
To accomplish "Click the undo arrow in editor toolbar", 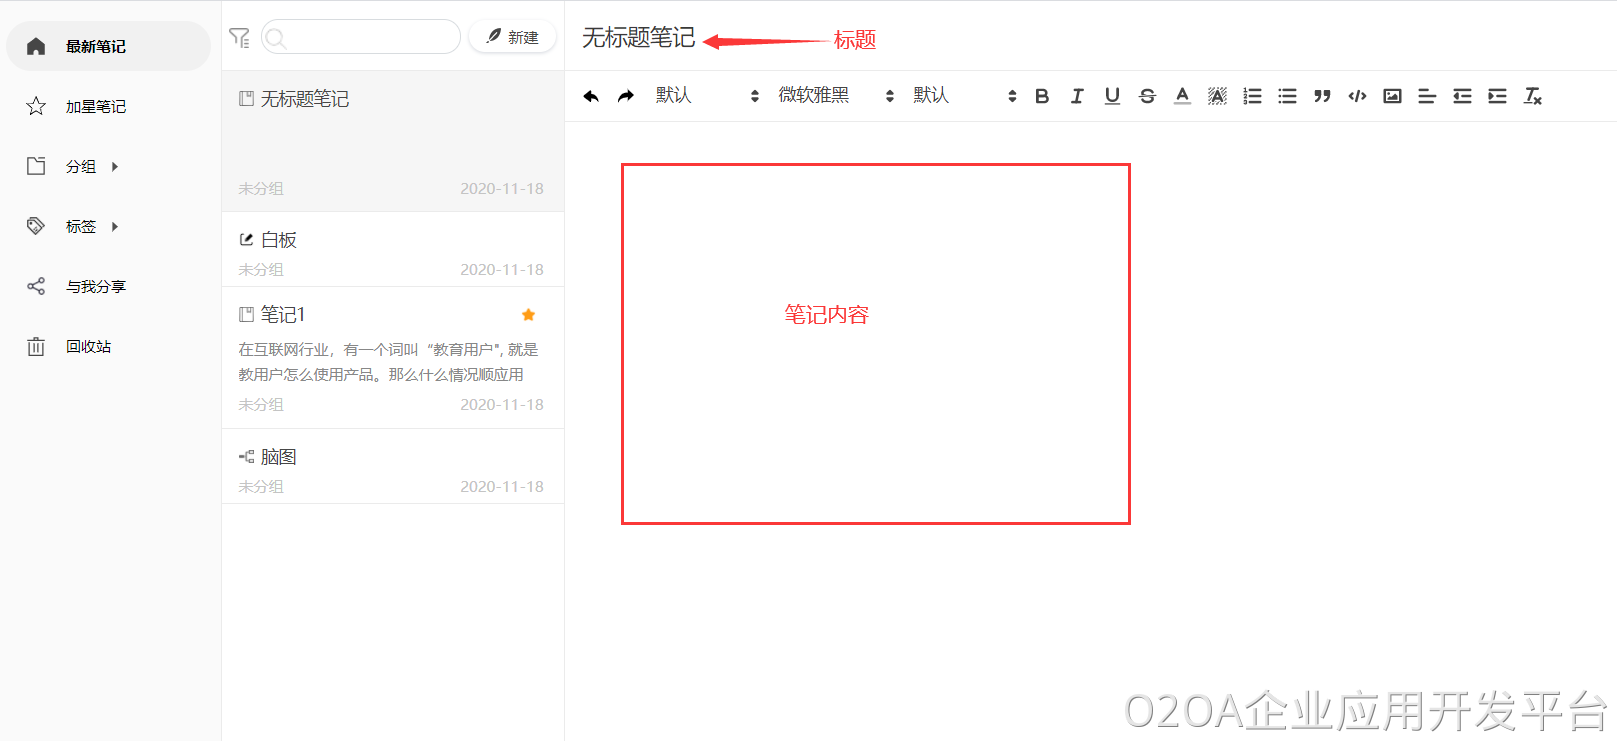I will [x=591, y=96].
